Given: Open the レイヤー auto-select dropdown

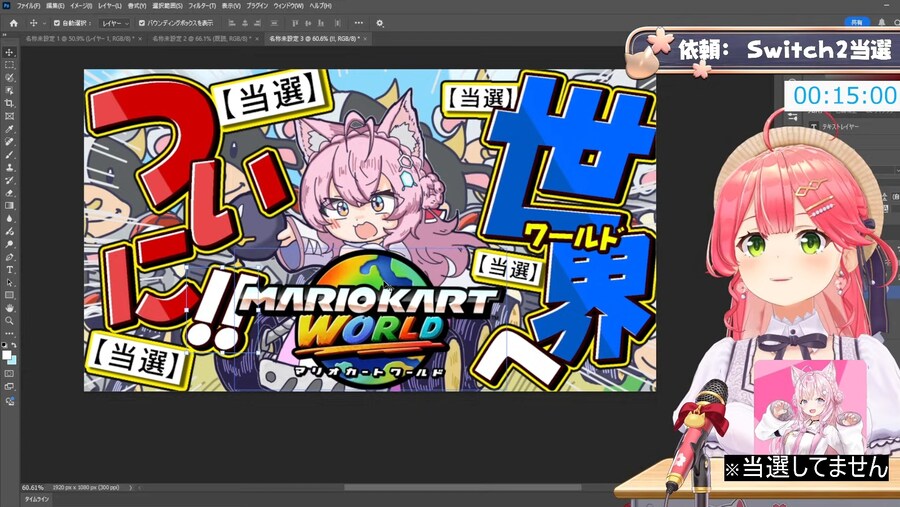Looking at the screenshot, I should click(x=115, y=24).
